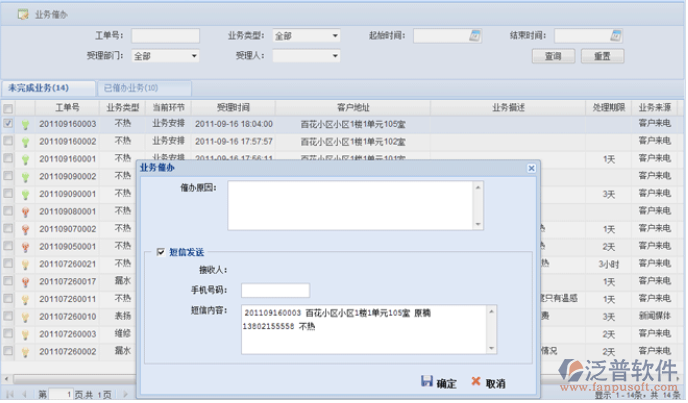Confirm with the 确定 button
Viewport: 688px width, 403px height.
tap(439, 383)
